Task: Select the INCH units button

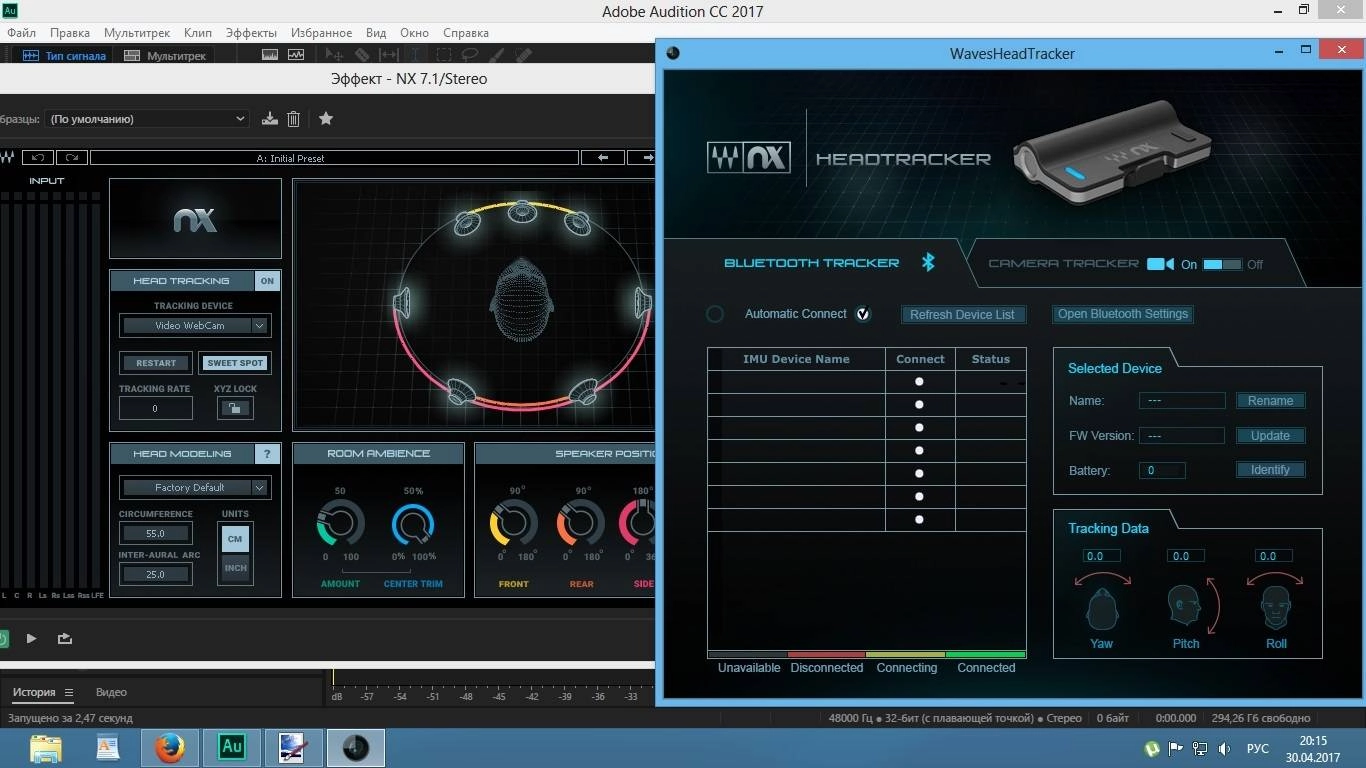Action: coord(235,568)
